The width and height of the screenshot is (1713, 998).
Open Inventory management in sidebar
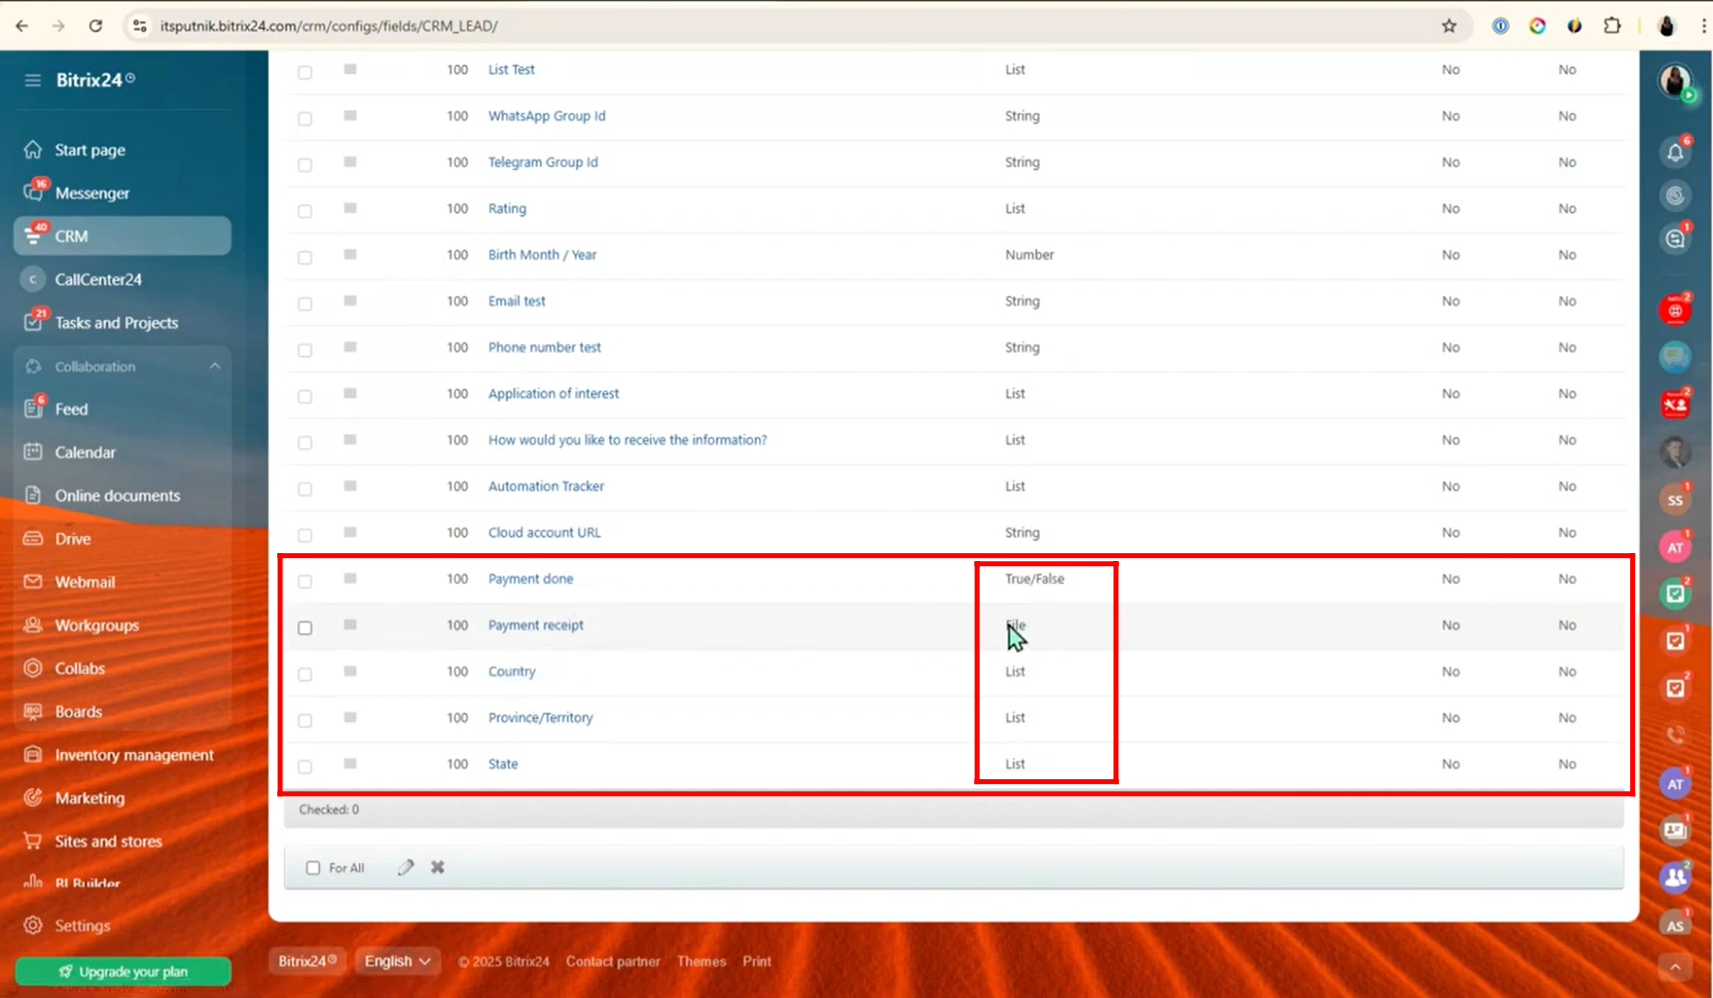[134, 755]
